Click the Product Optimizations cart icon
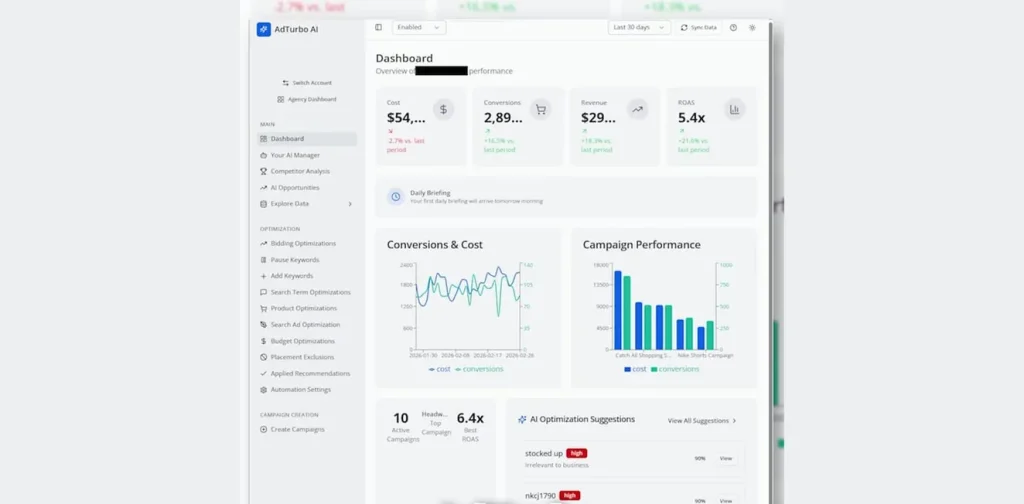 click(x=263, y=308)
